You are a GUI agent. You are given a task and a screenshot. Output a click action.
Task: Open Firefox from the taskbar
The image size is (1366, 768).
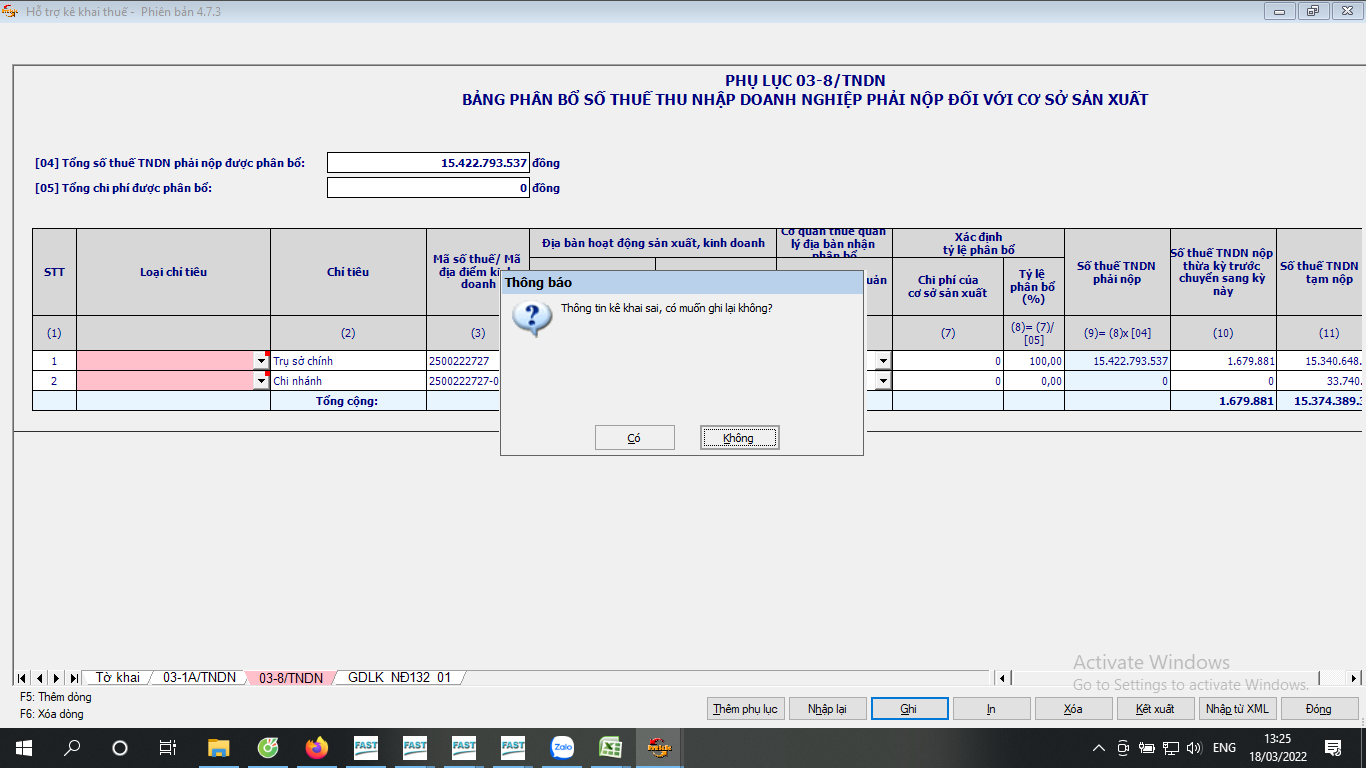317,747
